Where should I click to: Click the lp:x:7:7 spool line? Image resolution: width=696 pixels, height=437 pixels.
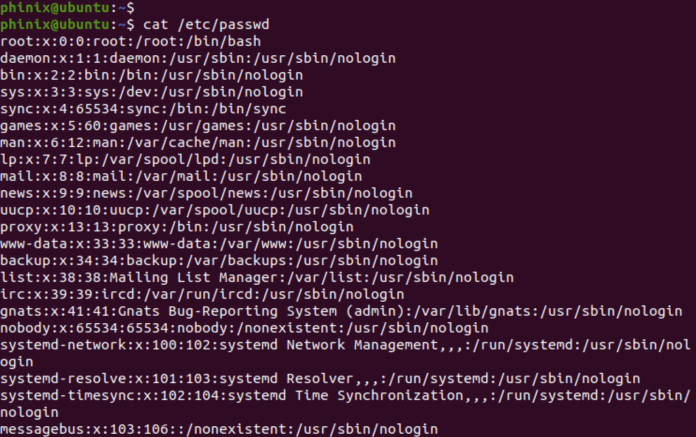pyautogui.click(x=185, y=159)
